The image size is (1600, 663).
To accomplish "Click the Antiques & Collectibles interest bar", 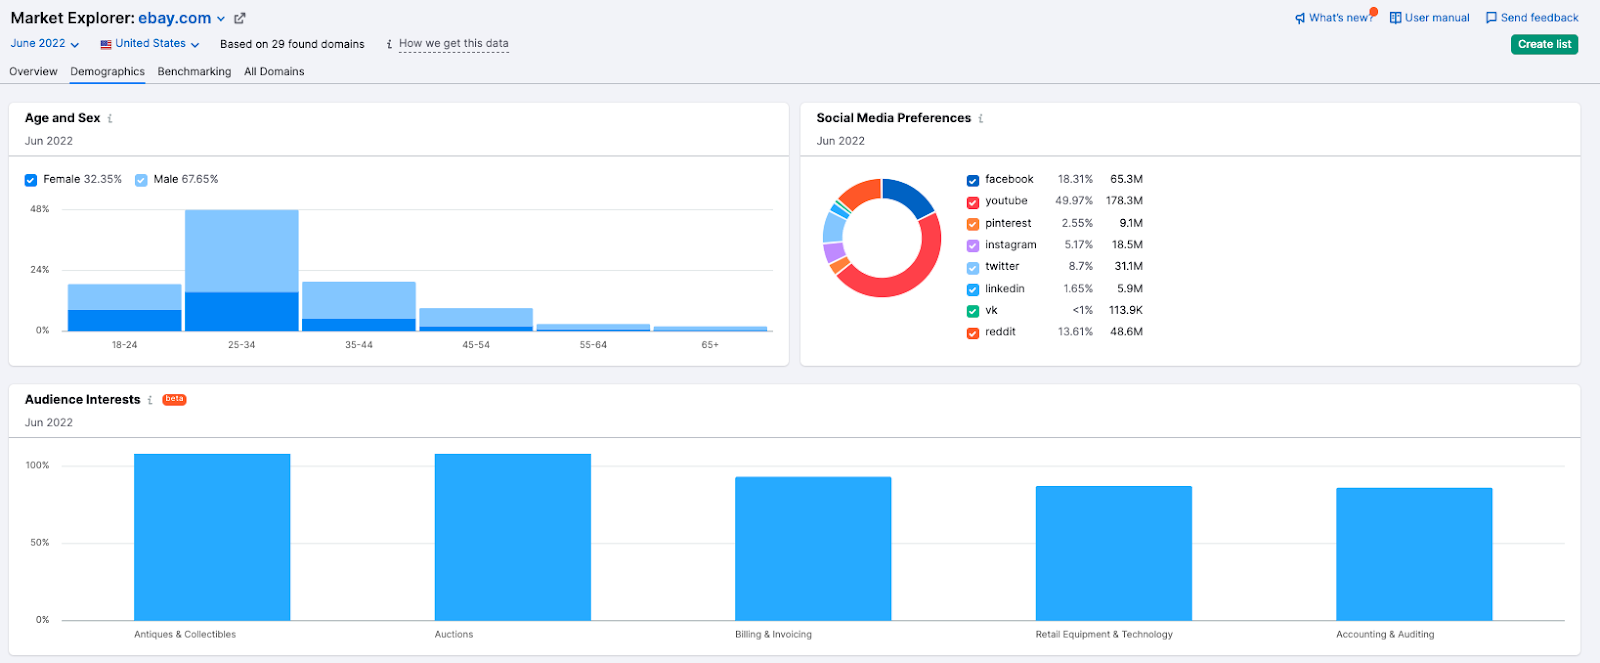I will coord(212,537).
